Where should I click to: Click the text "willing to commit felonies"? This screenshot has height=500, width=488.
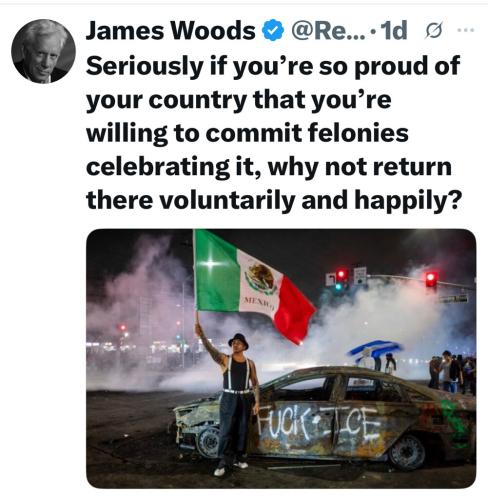247,133
